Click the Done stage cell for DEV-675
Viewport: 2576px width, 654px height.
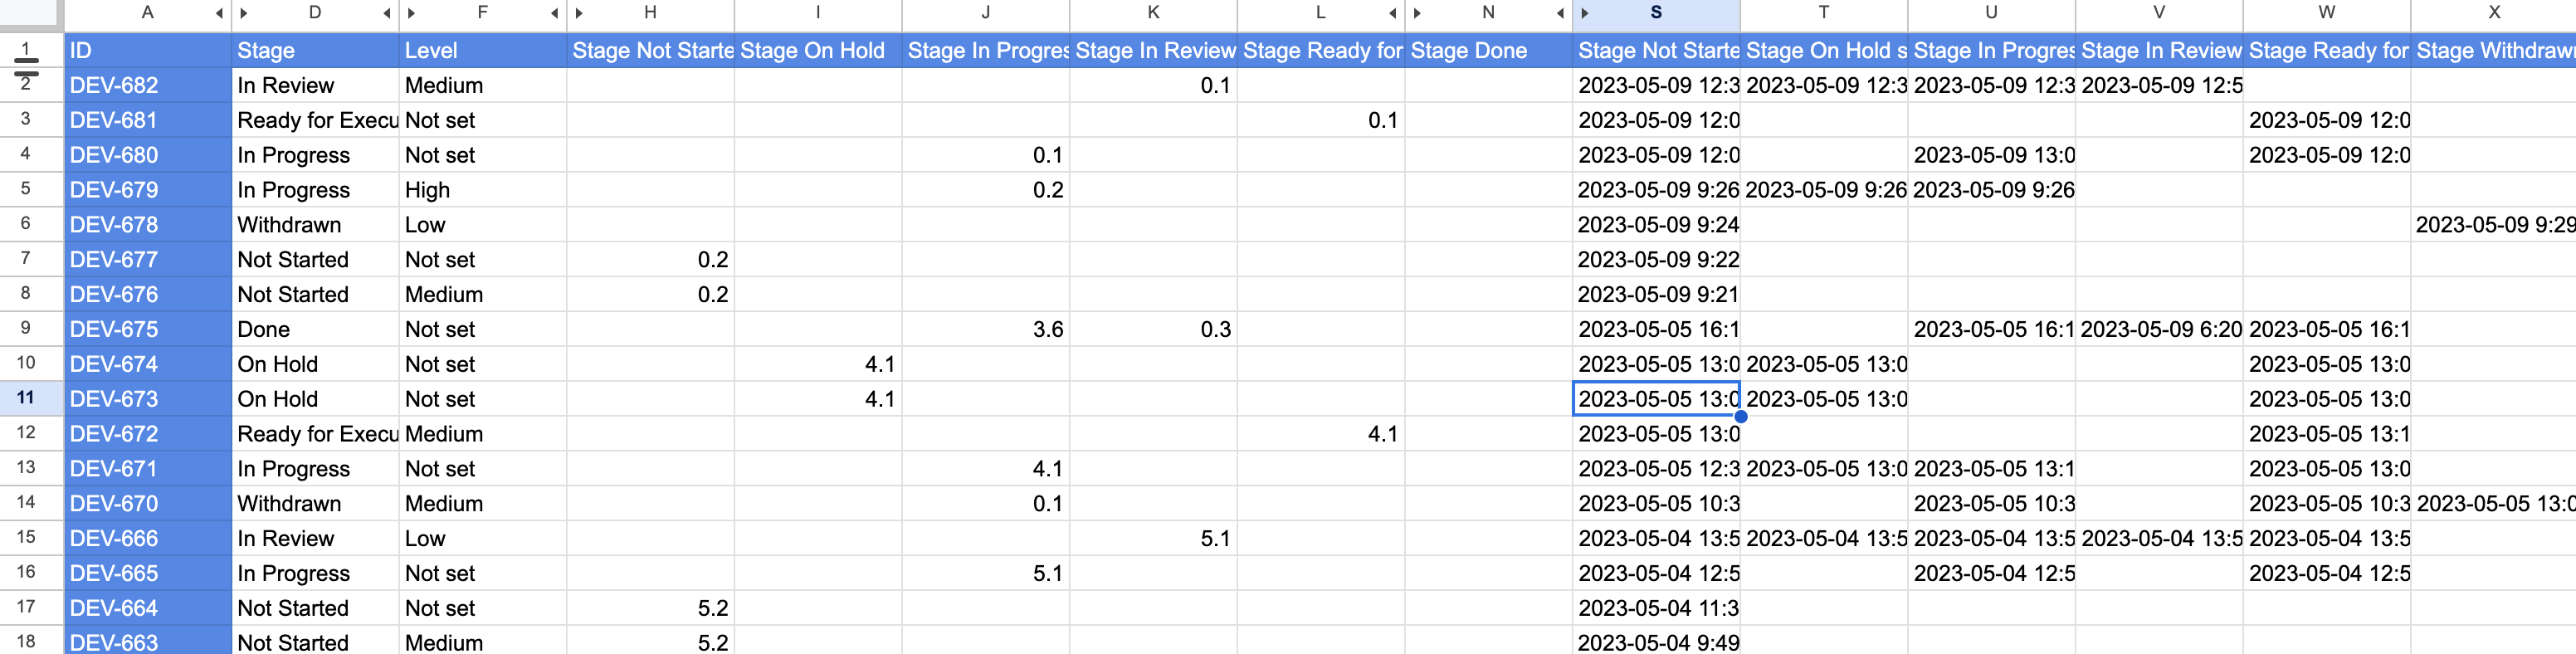[x=316, y=329]
